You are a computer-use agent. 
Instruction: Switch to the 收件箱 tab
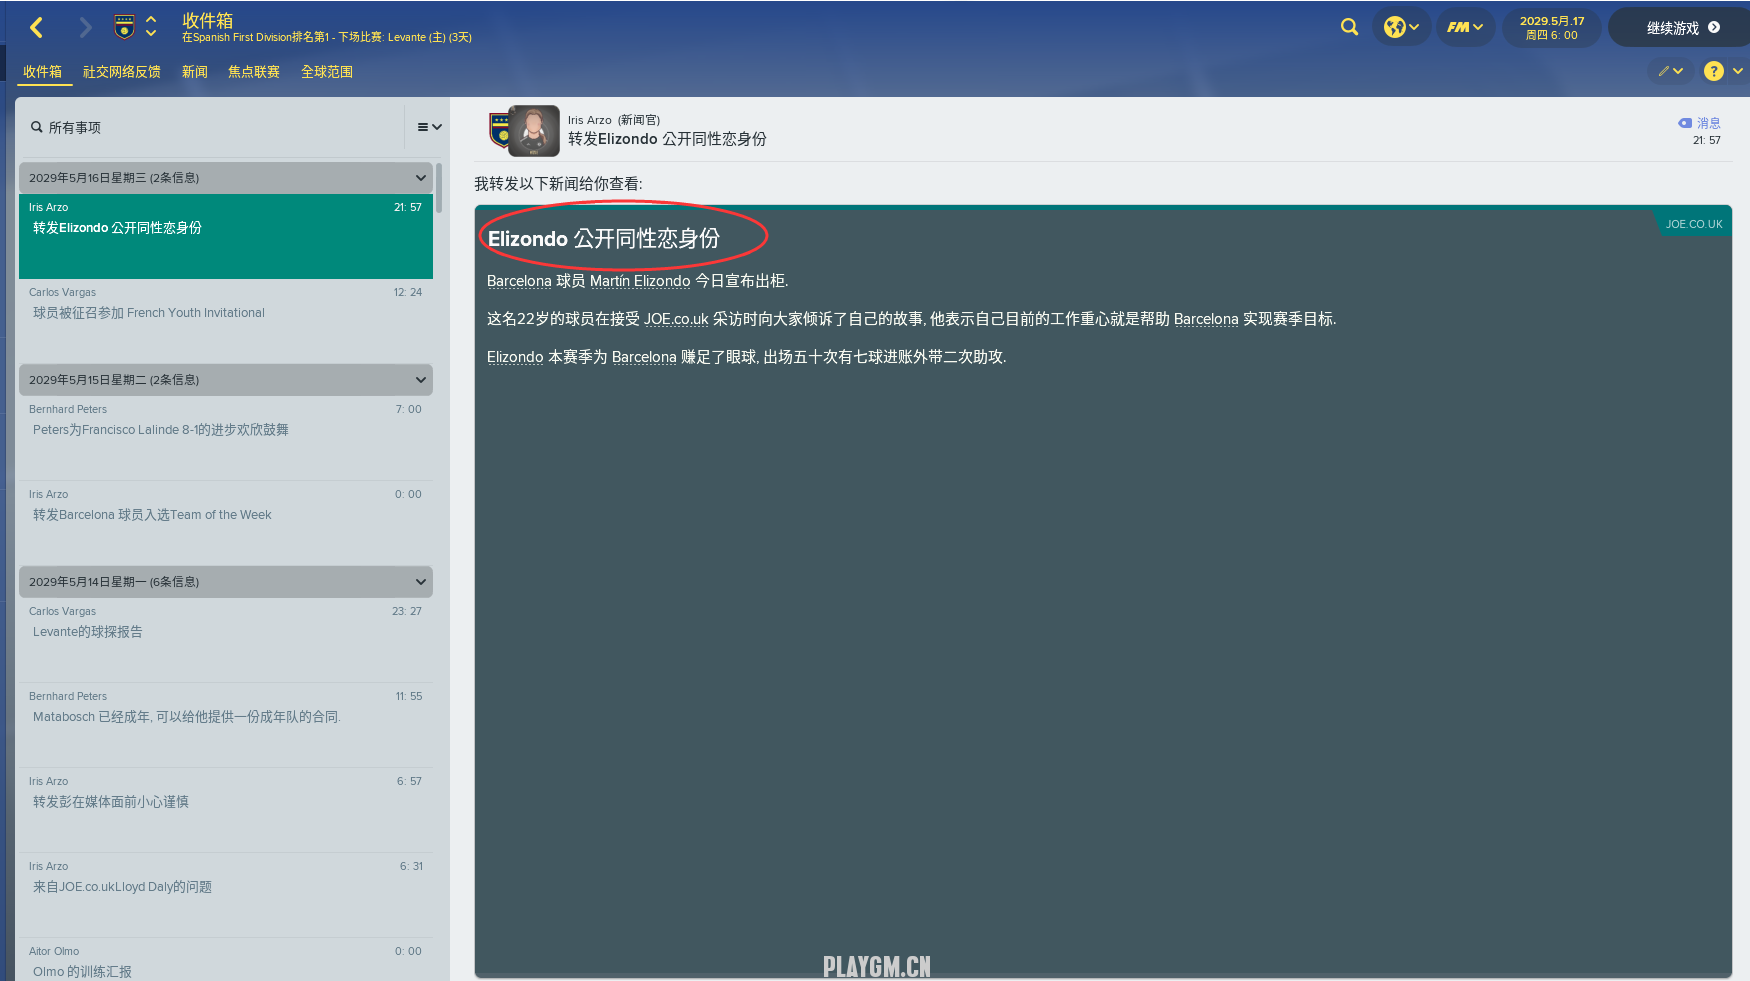tap(42, 72)
